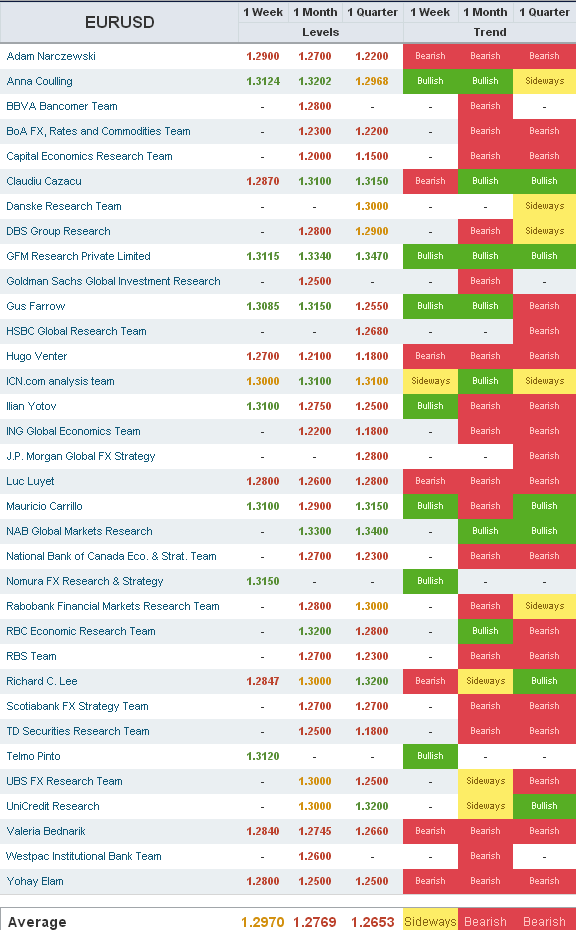Click Danske Research's quarter Sideways cell

545,206
